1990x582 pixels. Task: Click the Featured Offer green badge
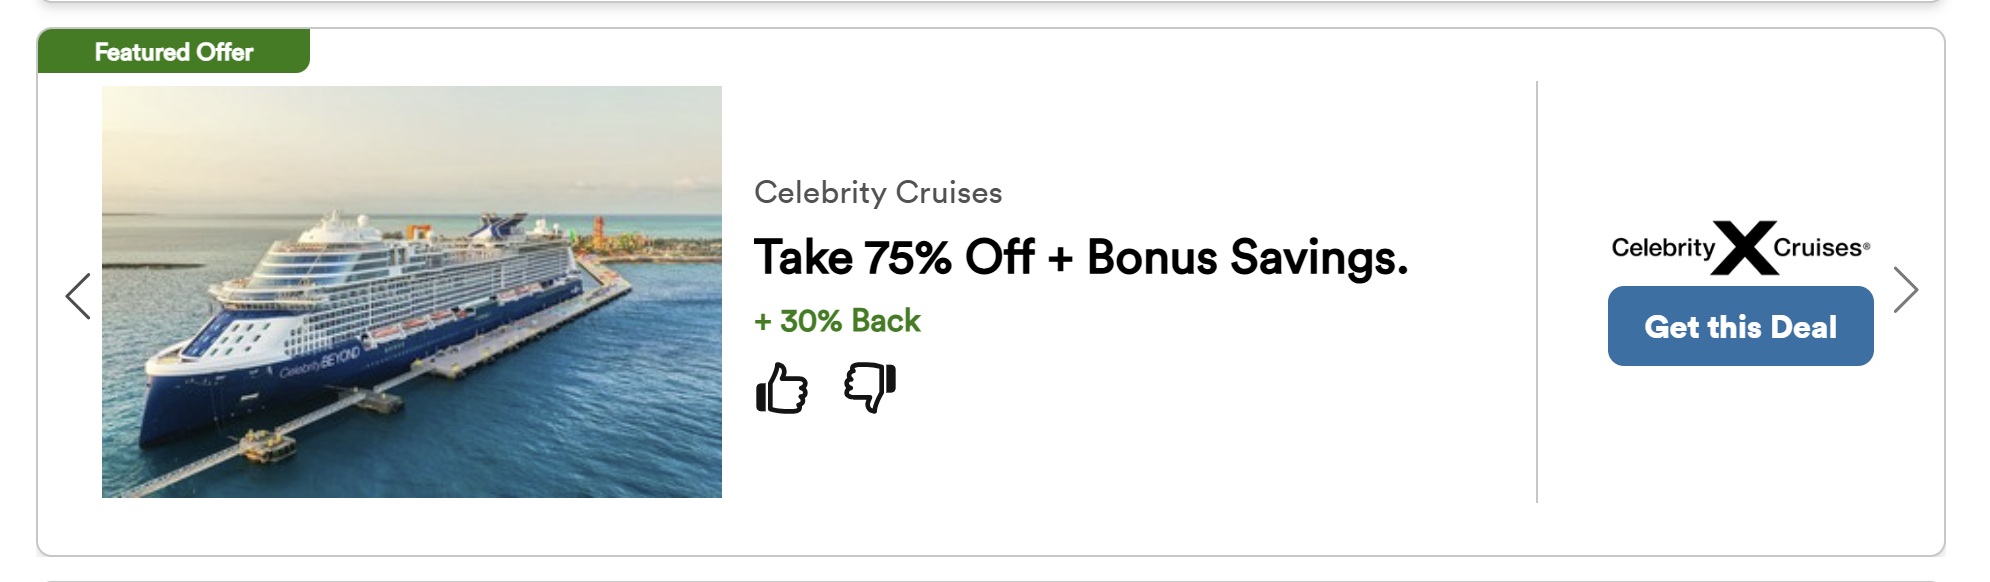click(x=173, y=52)
